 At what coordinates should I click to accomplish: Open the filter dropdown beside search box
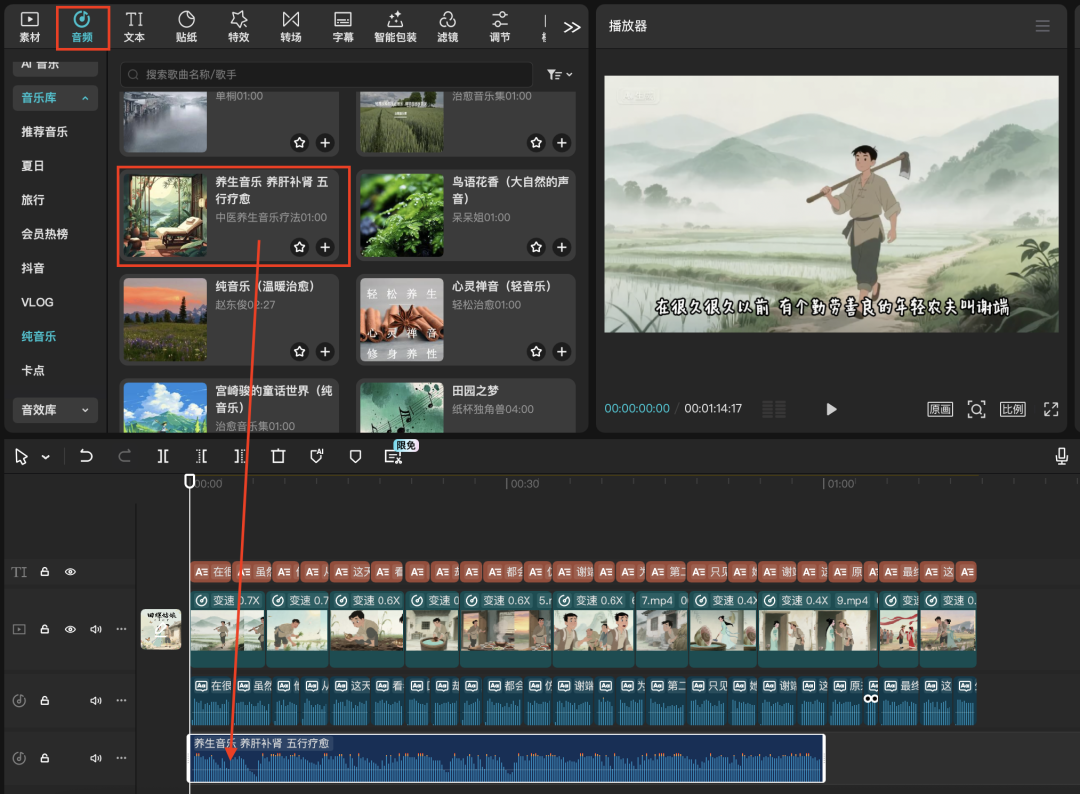point(559,75)
